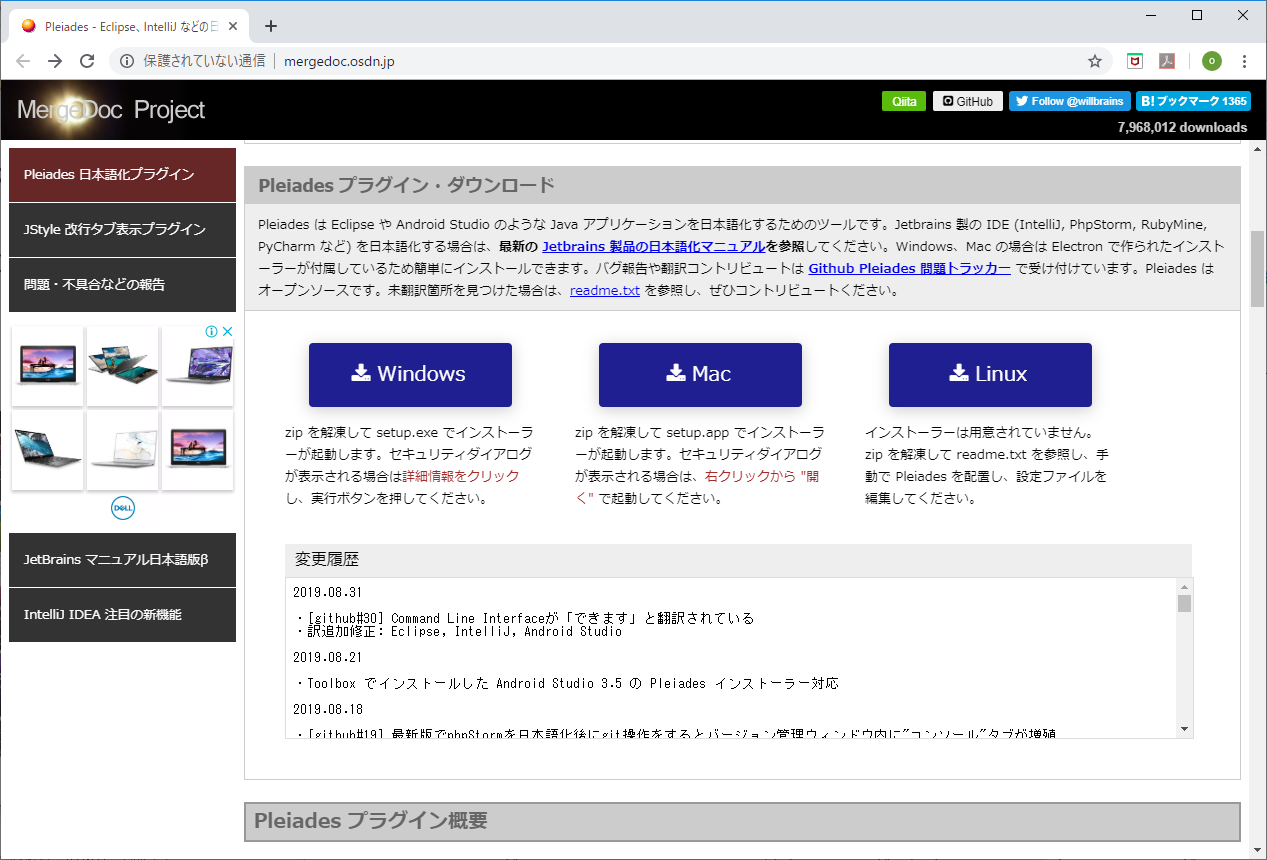The image size is (1267, 860).
Task: Click the changelog scrollbar down arrow
Action: 1185,729
